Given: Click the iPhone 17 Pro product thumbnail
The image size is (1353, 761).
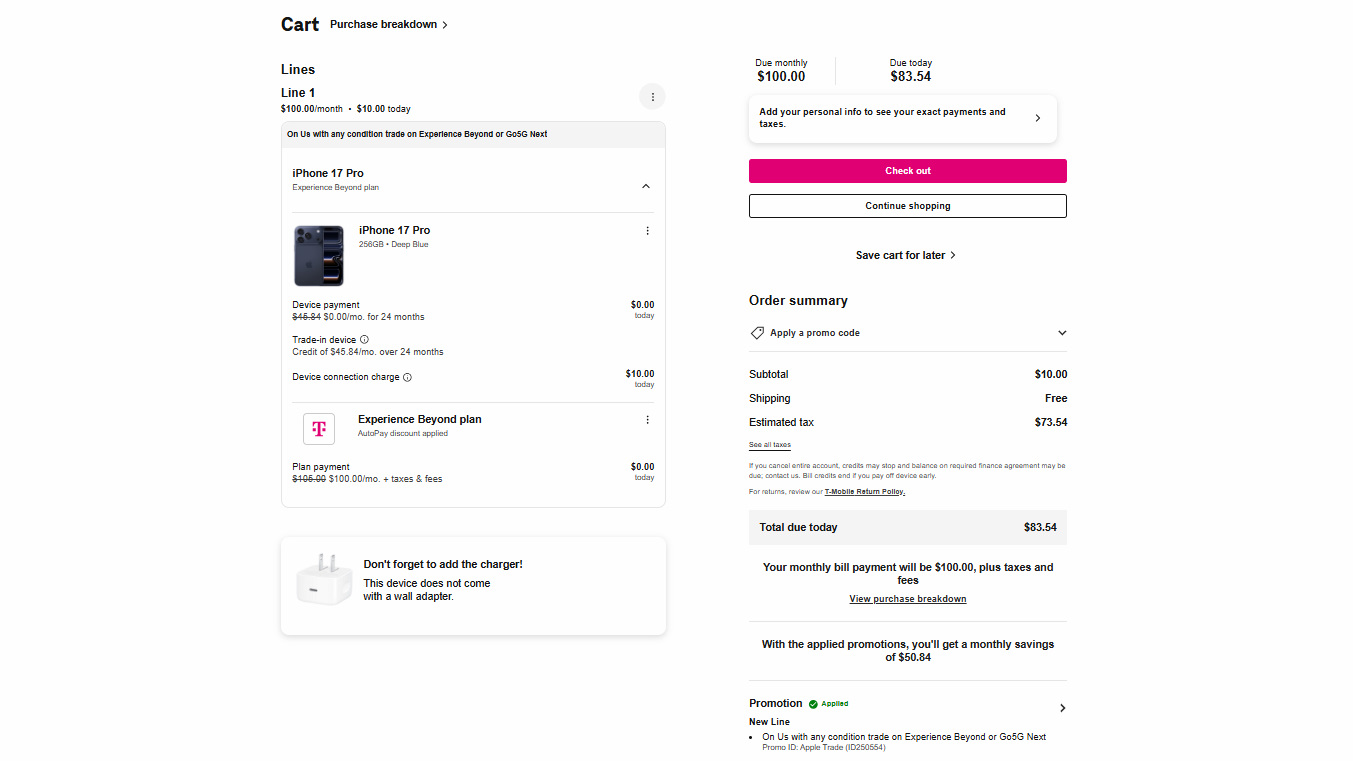Looking at the screenshot, I should coord(318,254).
